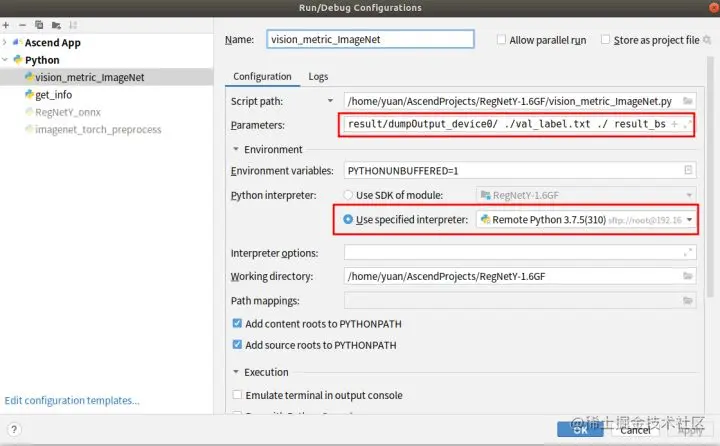This screenshot has height=446, width=720.
Task: Browse for script path folder icon
Action: click(x=687, y=101)
